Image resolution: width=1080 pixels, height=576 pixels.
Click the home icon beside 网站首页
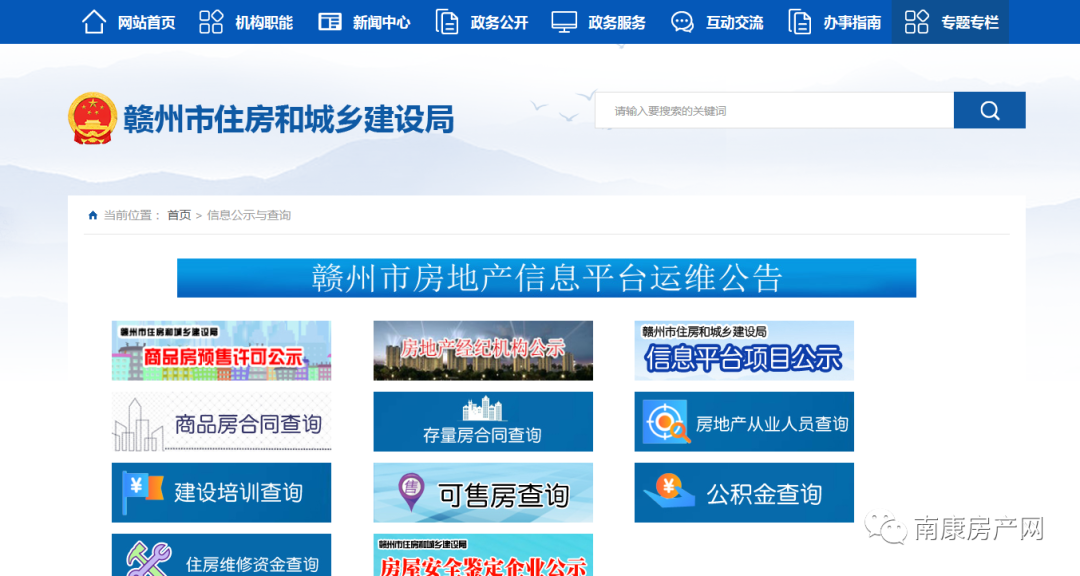[94, 21]
